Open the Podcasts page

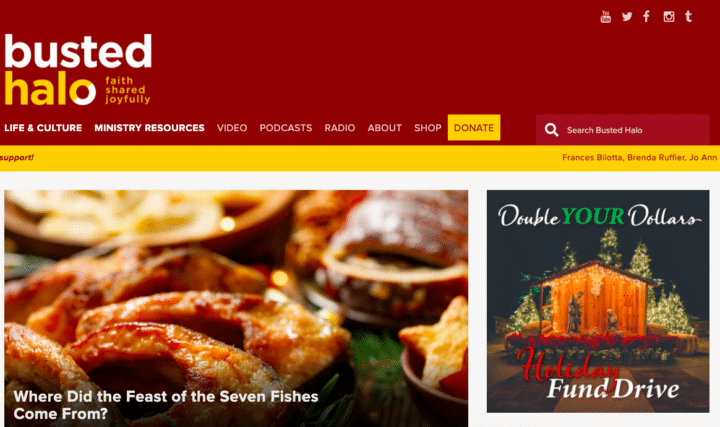coord(286,128)
